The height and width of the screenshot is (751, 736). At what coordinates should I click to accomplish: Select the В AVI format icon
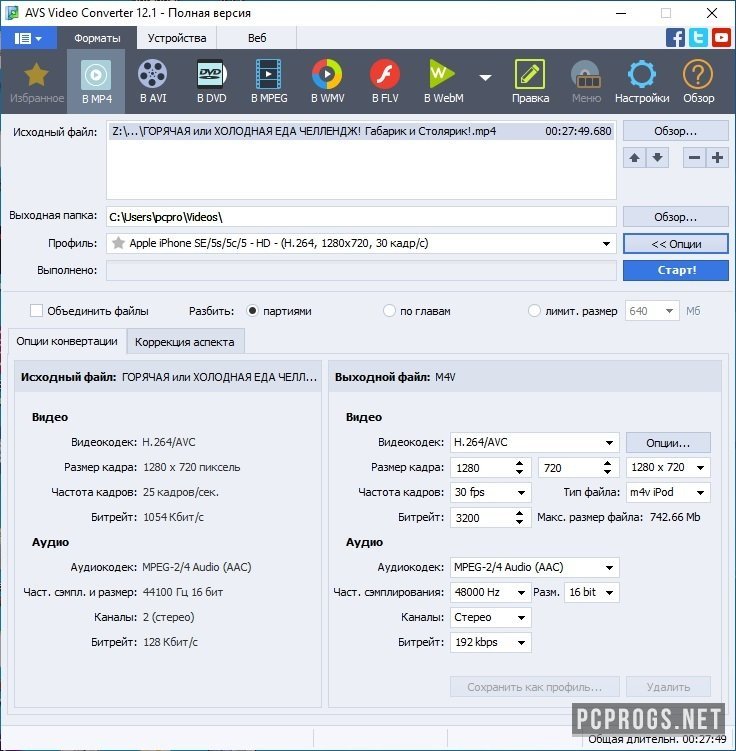point(153,81)
